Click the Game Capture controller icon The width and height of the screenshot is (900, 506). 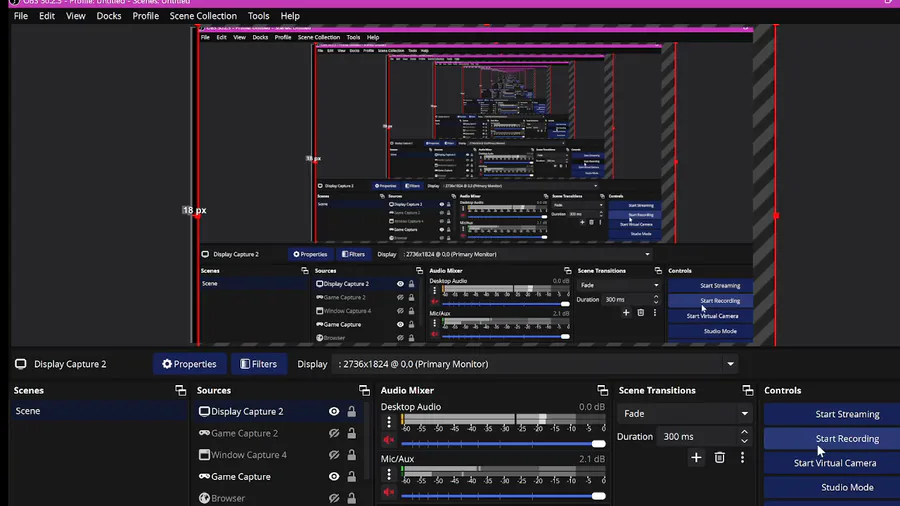pyautogui.click(x=204, y=476)
